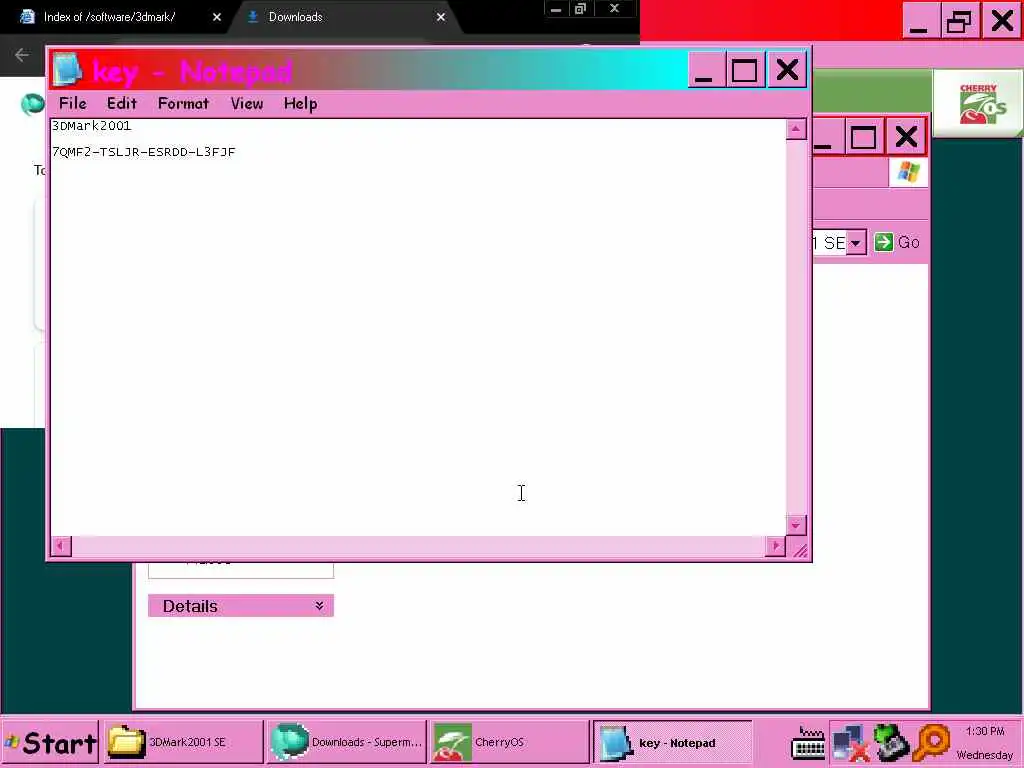Expand the Details panel

[x=241, y=606]
